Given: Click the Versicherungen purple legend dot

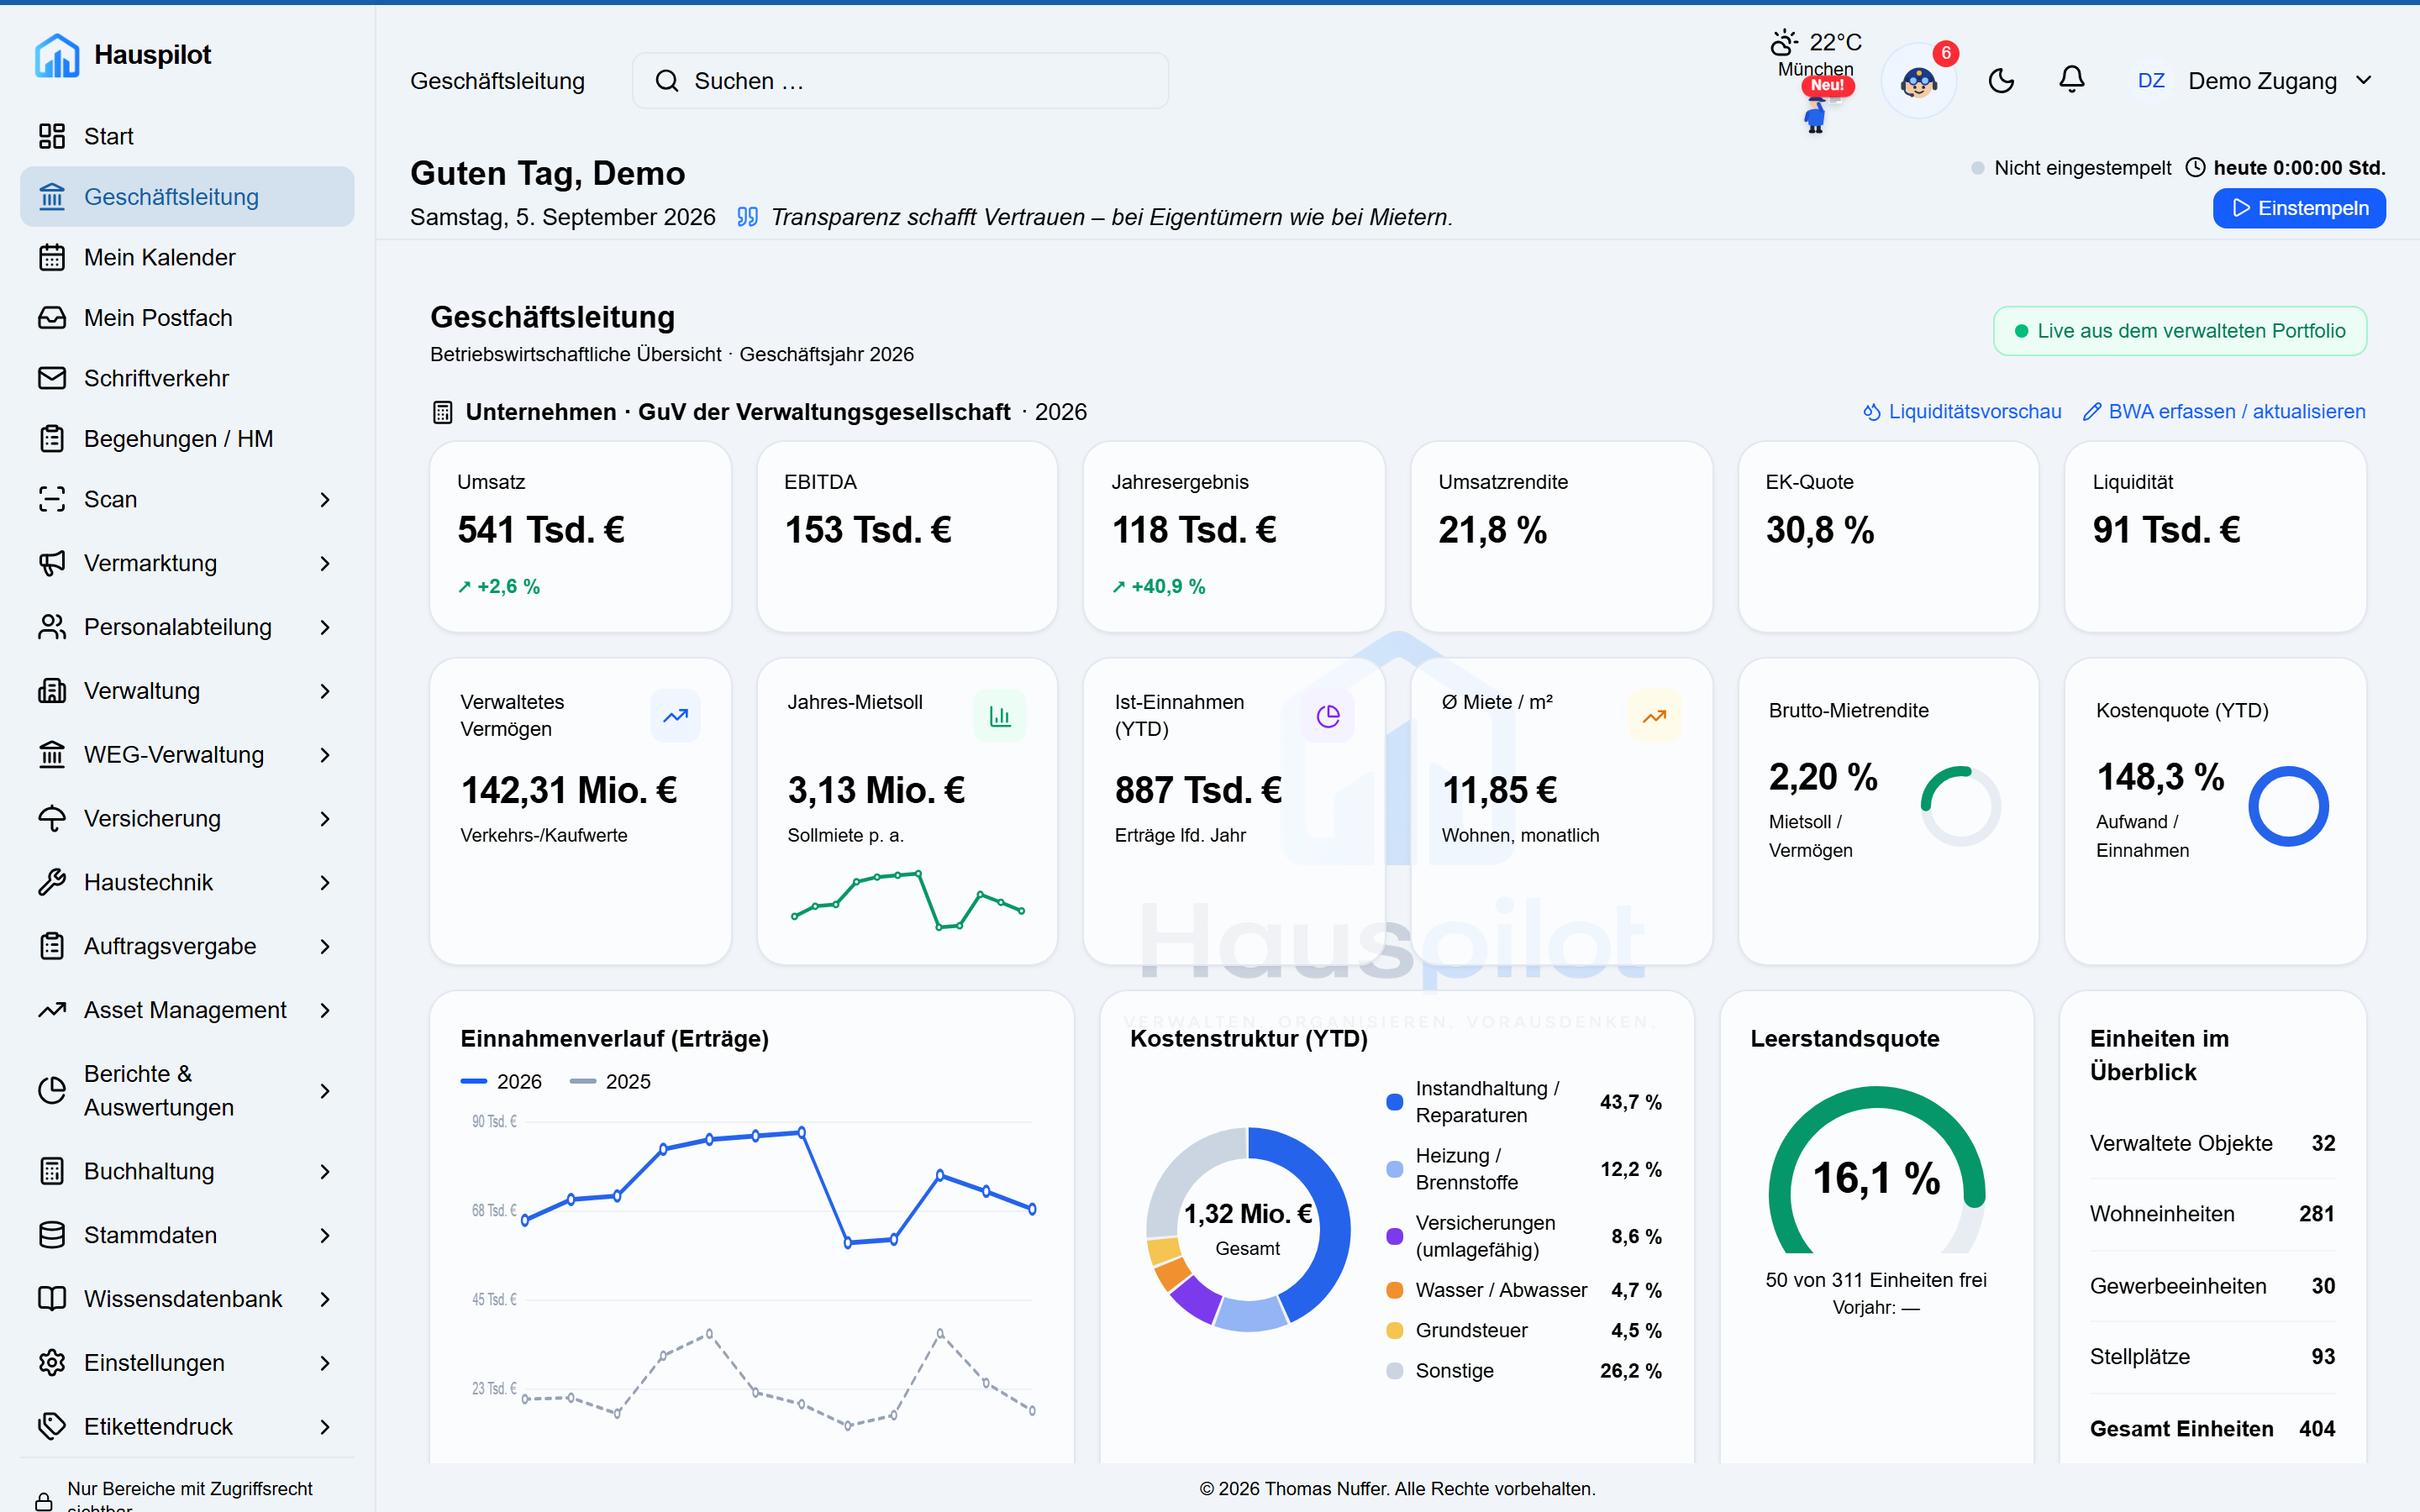Looking at the screenshot, I should tap(1394, 1236).
